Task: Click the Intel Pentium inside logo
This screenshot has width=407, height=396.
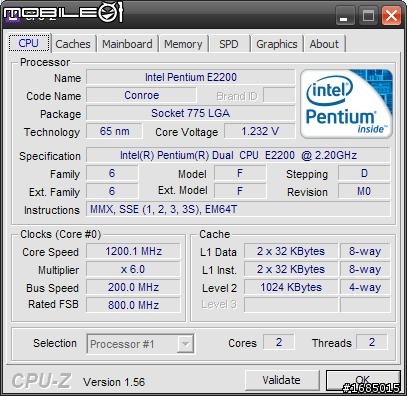Action: [346, 104]
